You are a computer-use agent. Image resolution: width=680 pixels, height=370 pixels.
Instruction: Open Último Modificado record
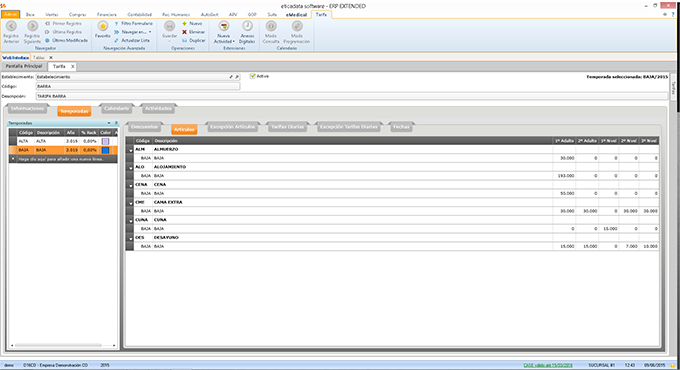[66, 40]
